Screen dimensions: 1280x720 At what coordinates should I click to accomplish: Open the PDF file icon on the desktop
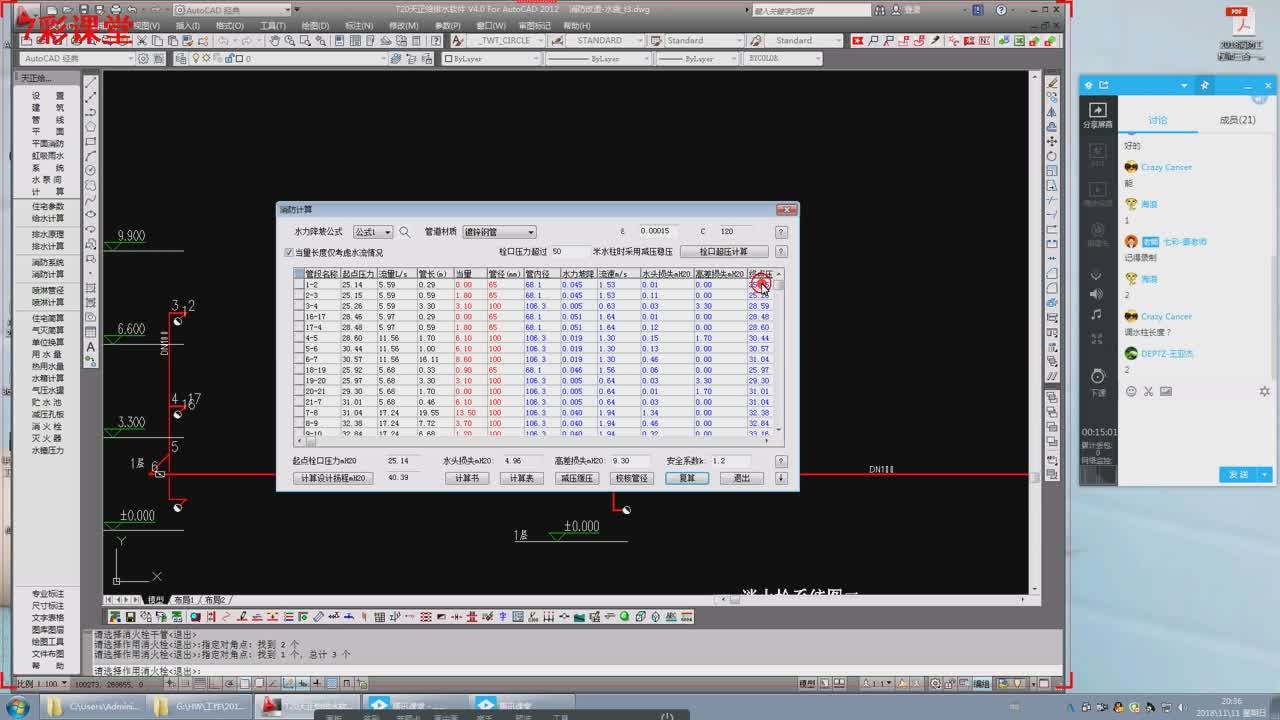1241,35
